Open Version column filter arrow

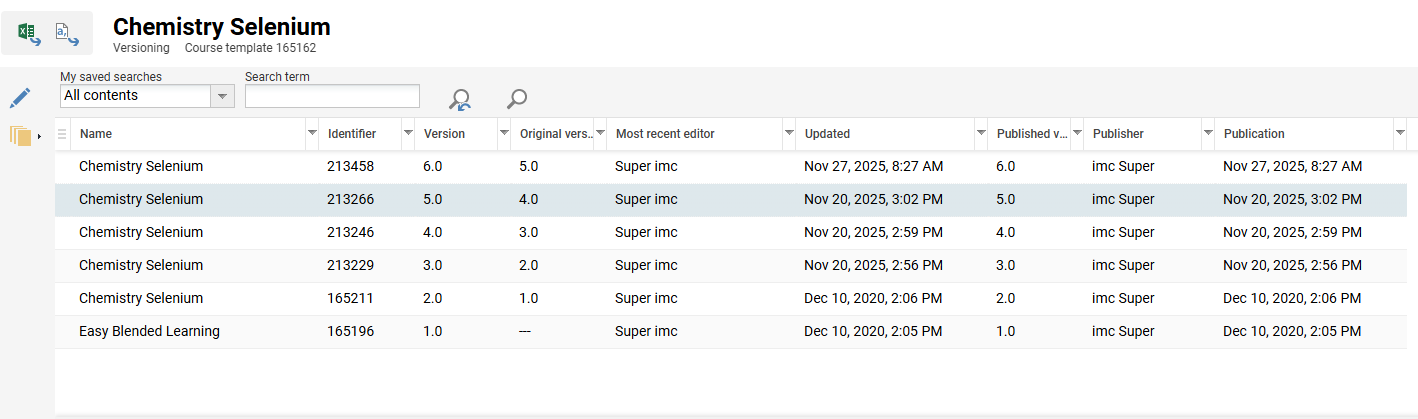coord(503,134)
